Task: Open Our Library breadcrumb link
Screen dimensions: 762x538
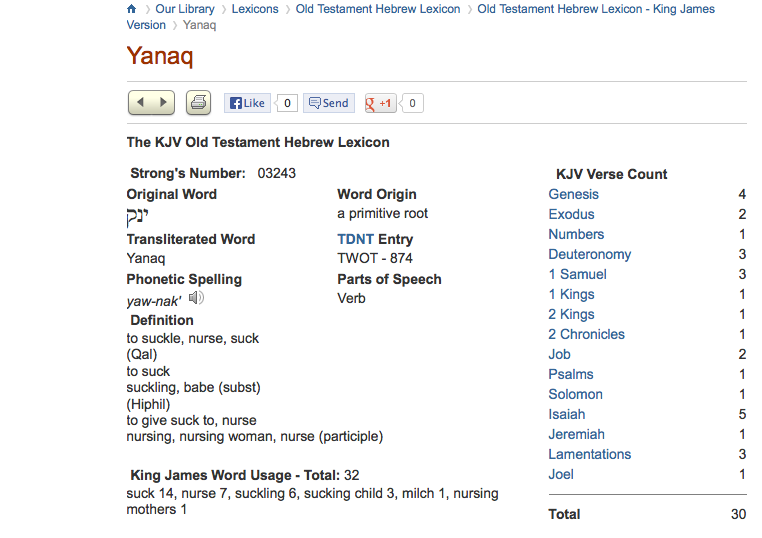Action: (x=184, y=9)
